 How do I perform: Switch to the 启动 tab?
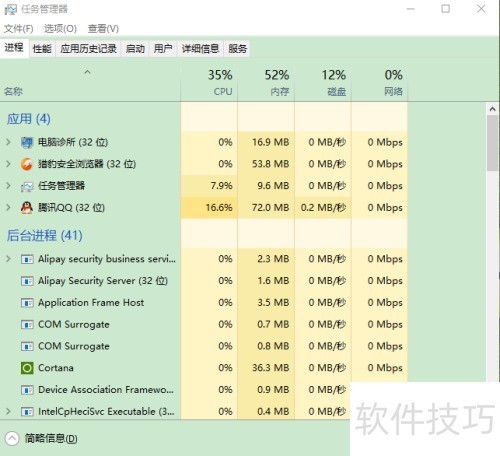click(135, 49)
